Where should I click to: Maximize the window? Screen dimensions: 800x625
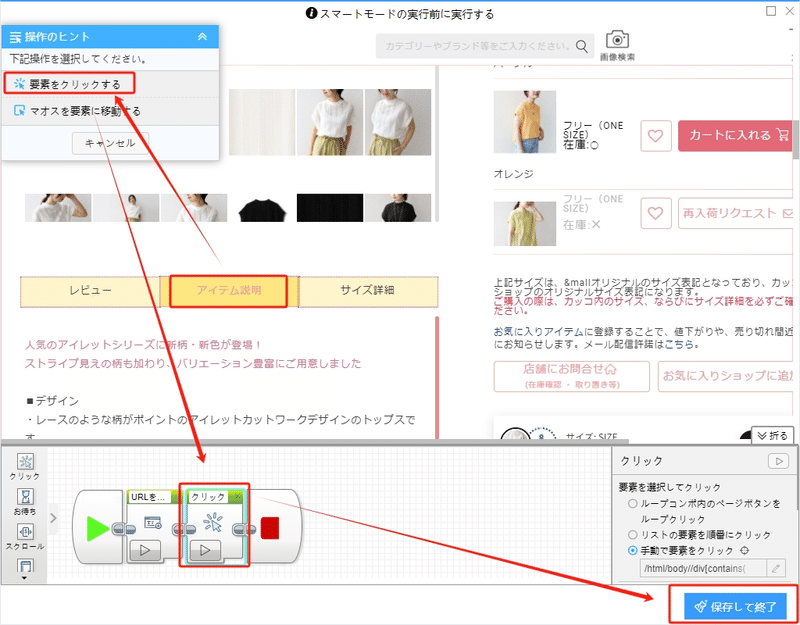(x=771, y=11)
